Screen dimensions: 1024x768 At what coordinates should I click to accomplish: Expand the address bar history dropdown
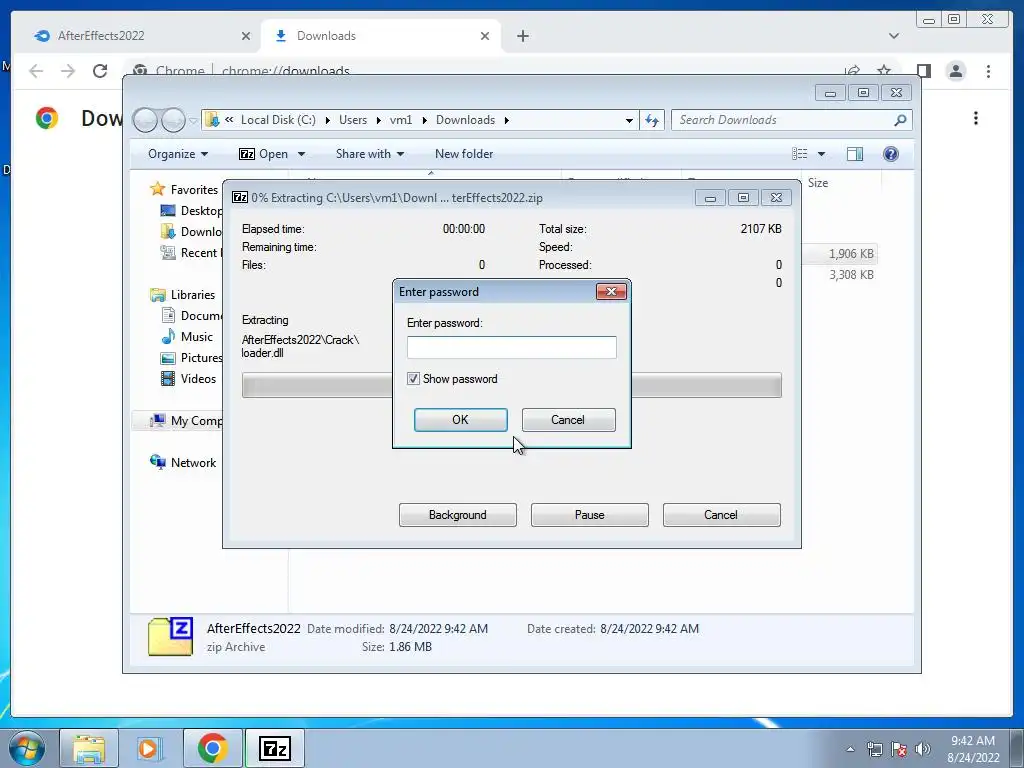(629, 120)
